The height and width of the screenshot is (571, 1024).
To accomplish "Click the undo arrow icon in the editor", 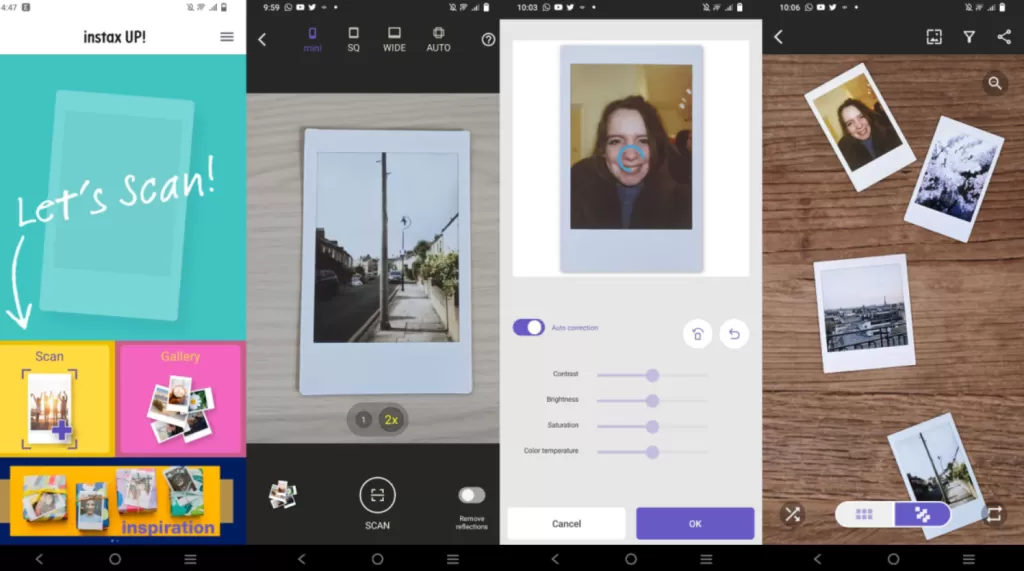I will [x=733, y=334].
